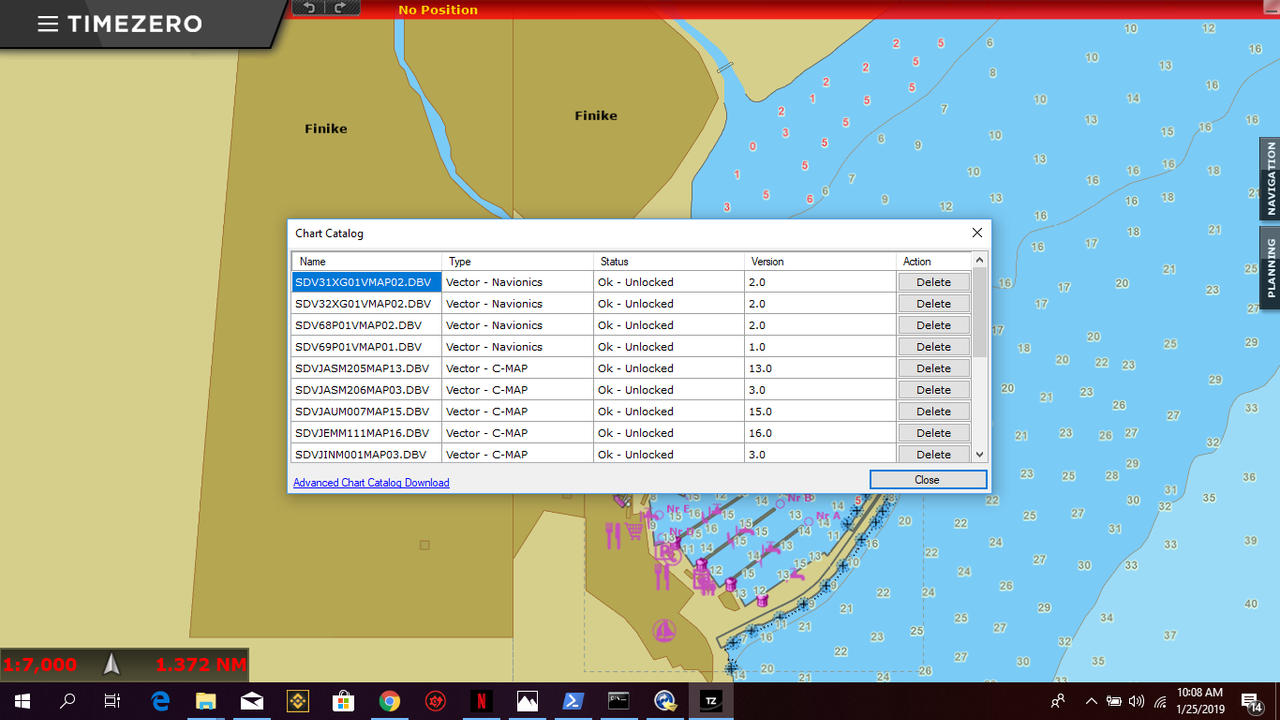
Task: Delete chart SDV31XG01VMAP02.DBV
Action: tap(934, 282)
